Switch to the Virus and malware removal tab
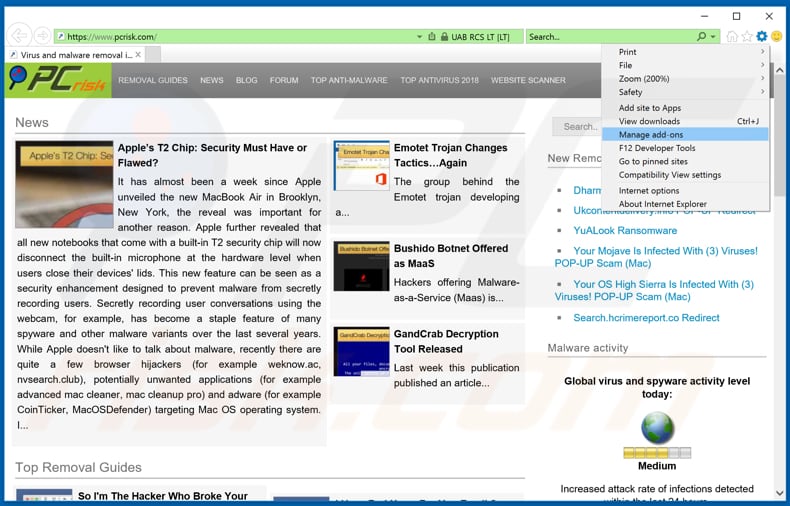790x506 pixels. point(72,55)
